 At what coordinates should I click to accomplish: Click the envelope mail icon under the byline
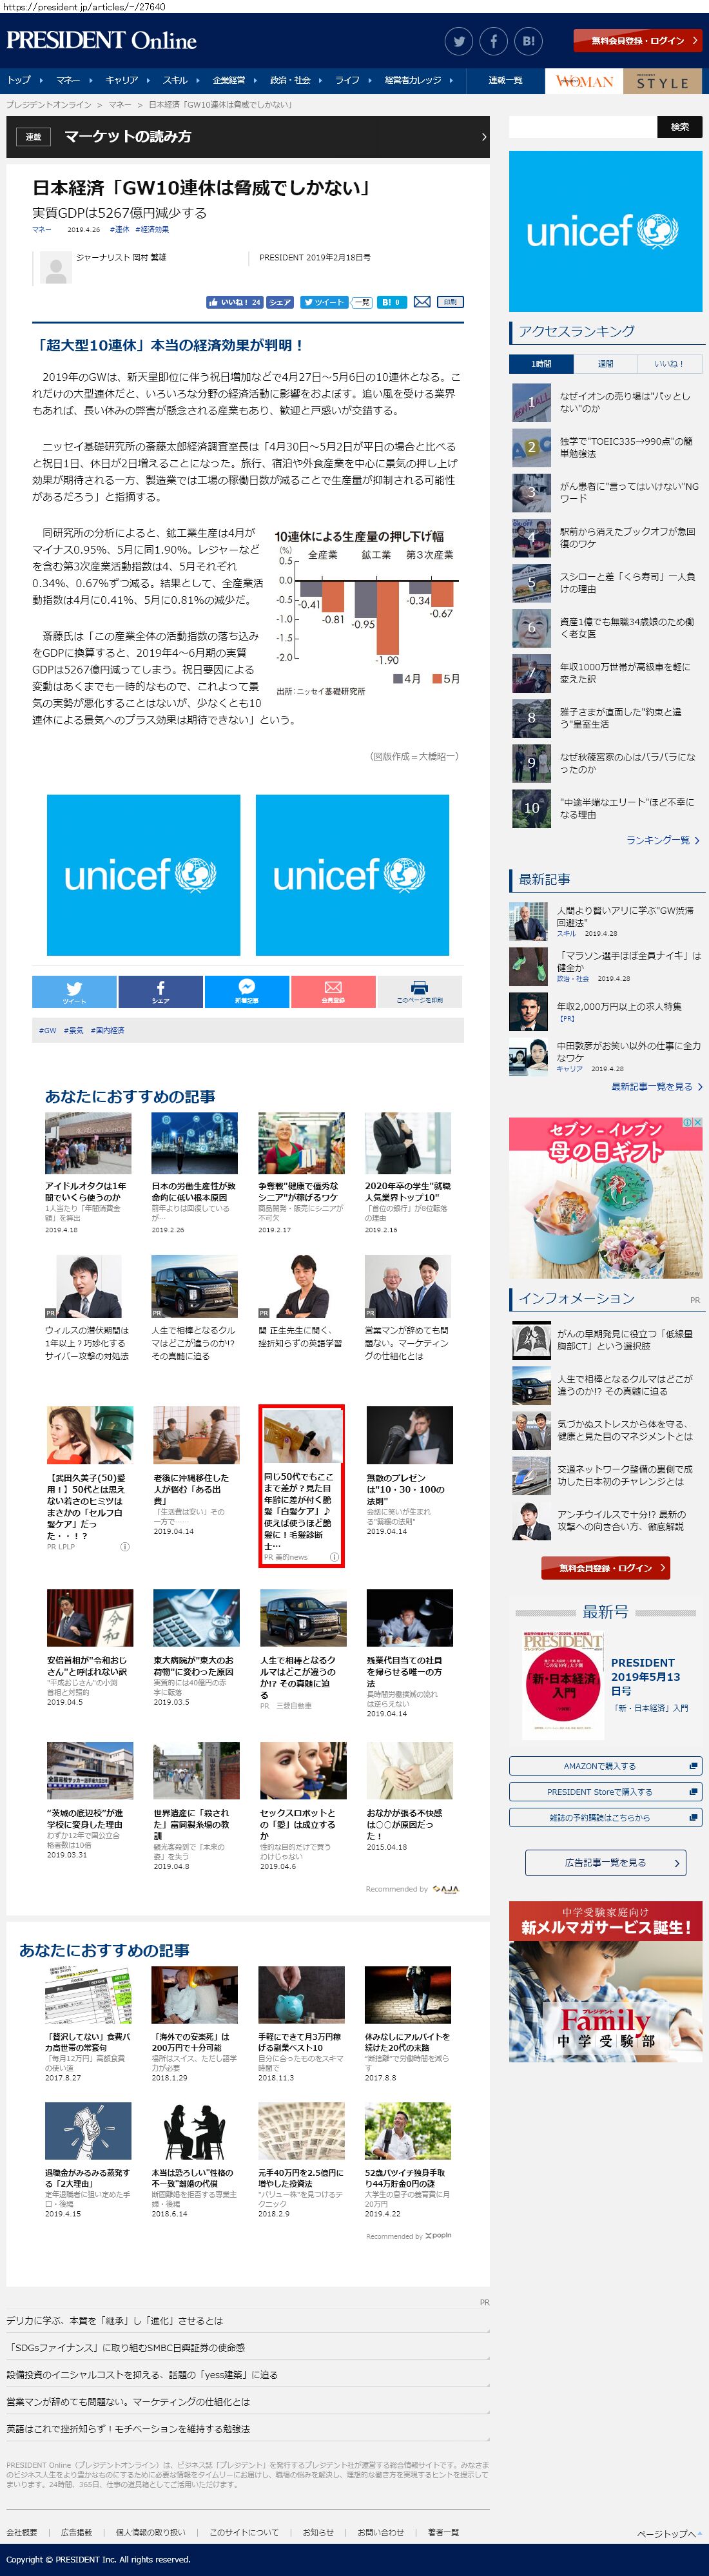pos(422,302)
